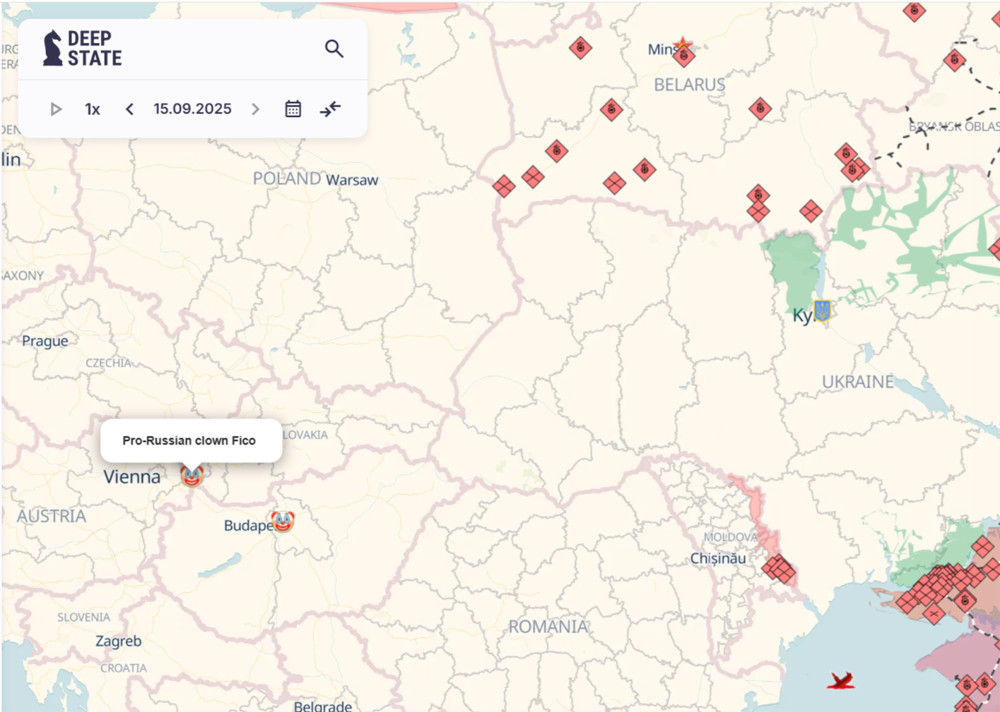This screenshot has height=712, width=1000.
Task: Click the DeepState knight logo
Action: 53,48
